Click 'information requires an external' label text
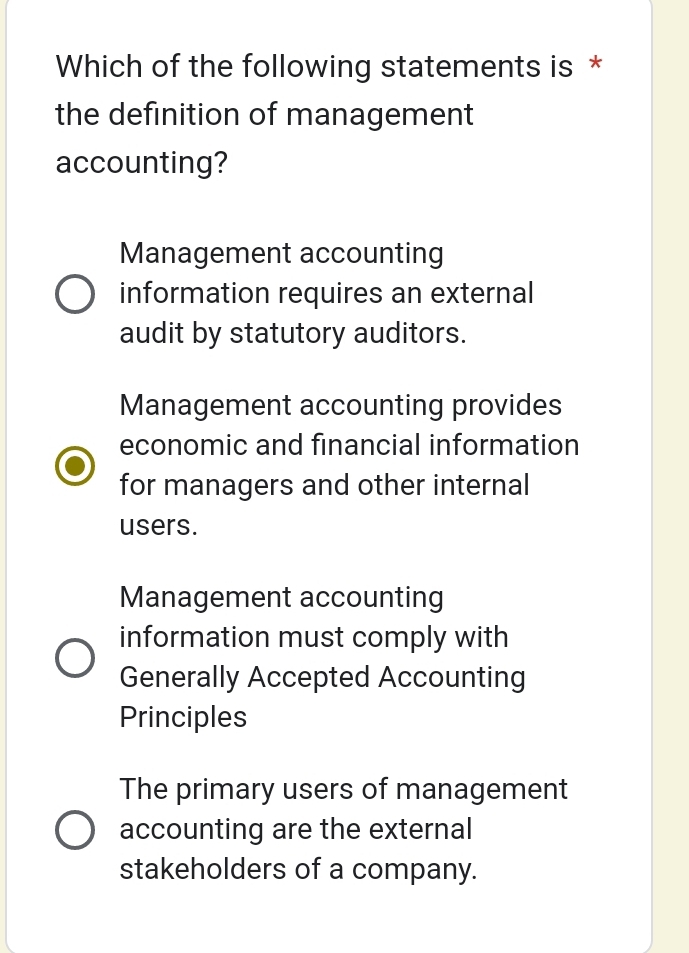689x953 pixels. click(326, 294)
